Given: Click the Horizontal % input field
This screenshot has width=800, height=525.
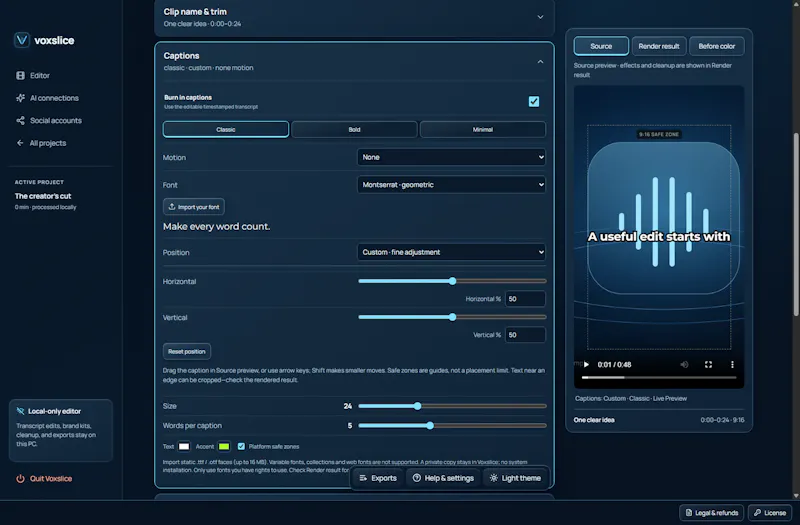Looking at the screenshot, I should (525, 299).
